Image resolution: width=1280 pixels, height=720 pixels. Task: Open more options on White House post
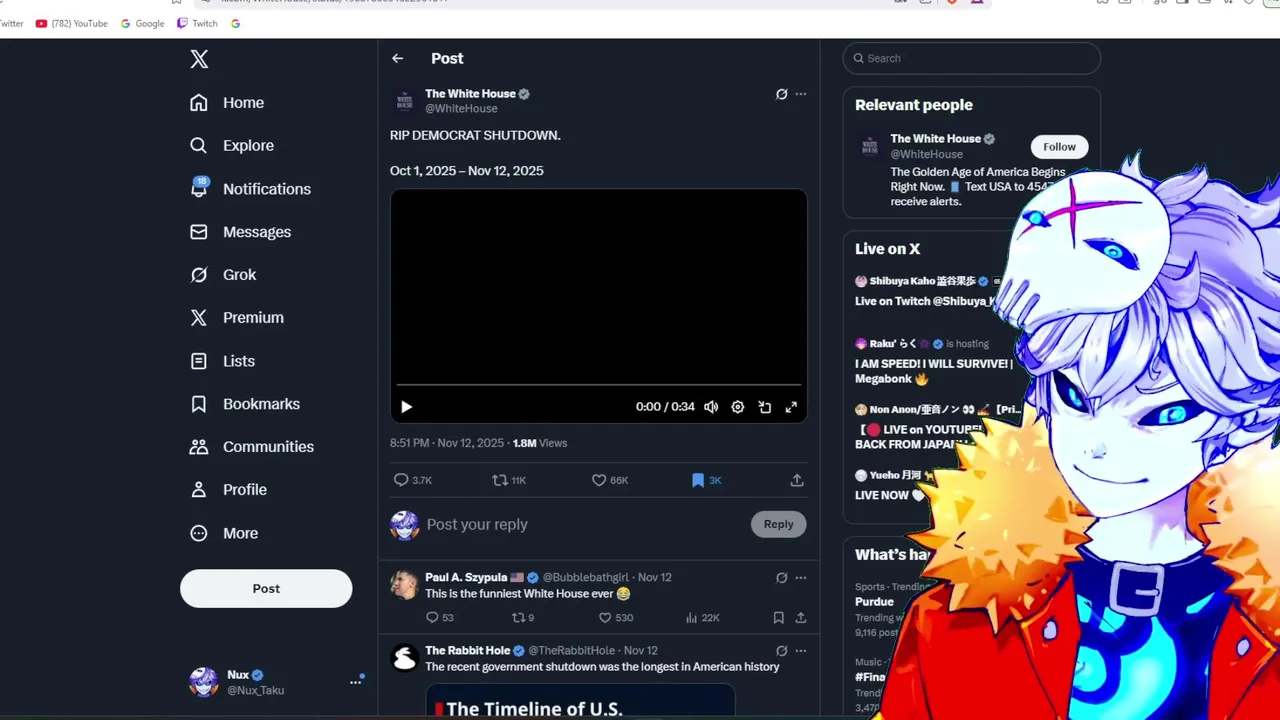tap(800, 94)
